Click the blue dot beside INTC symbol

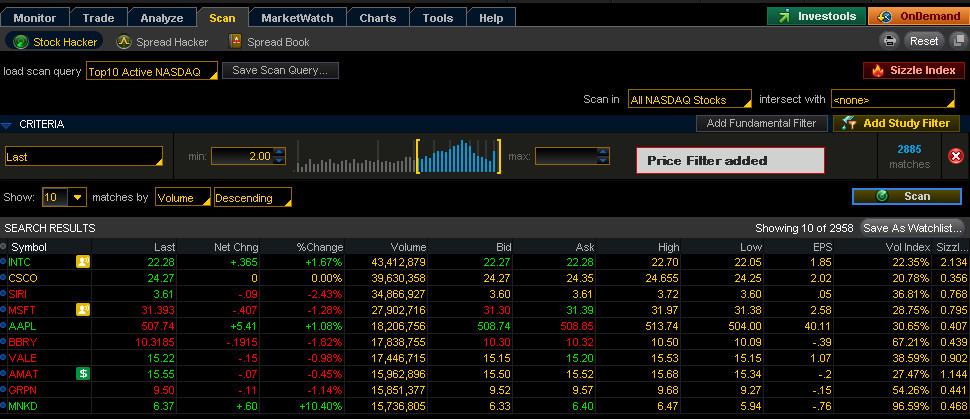point(4,262)
